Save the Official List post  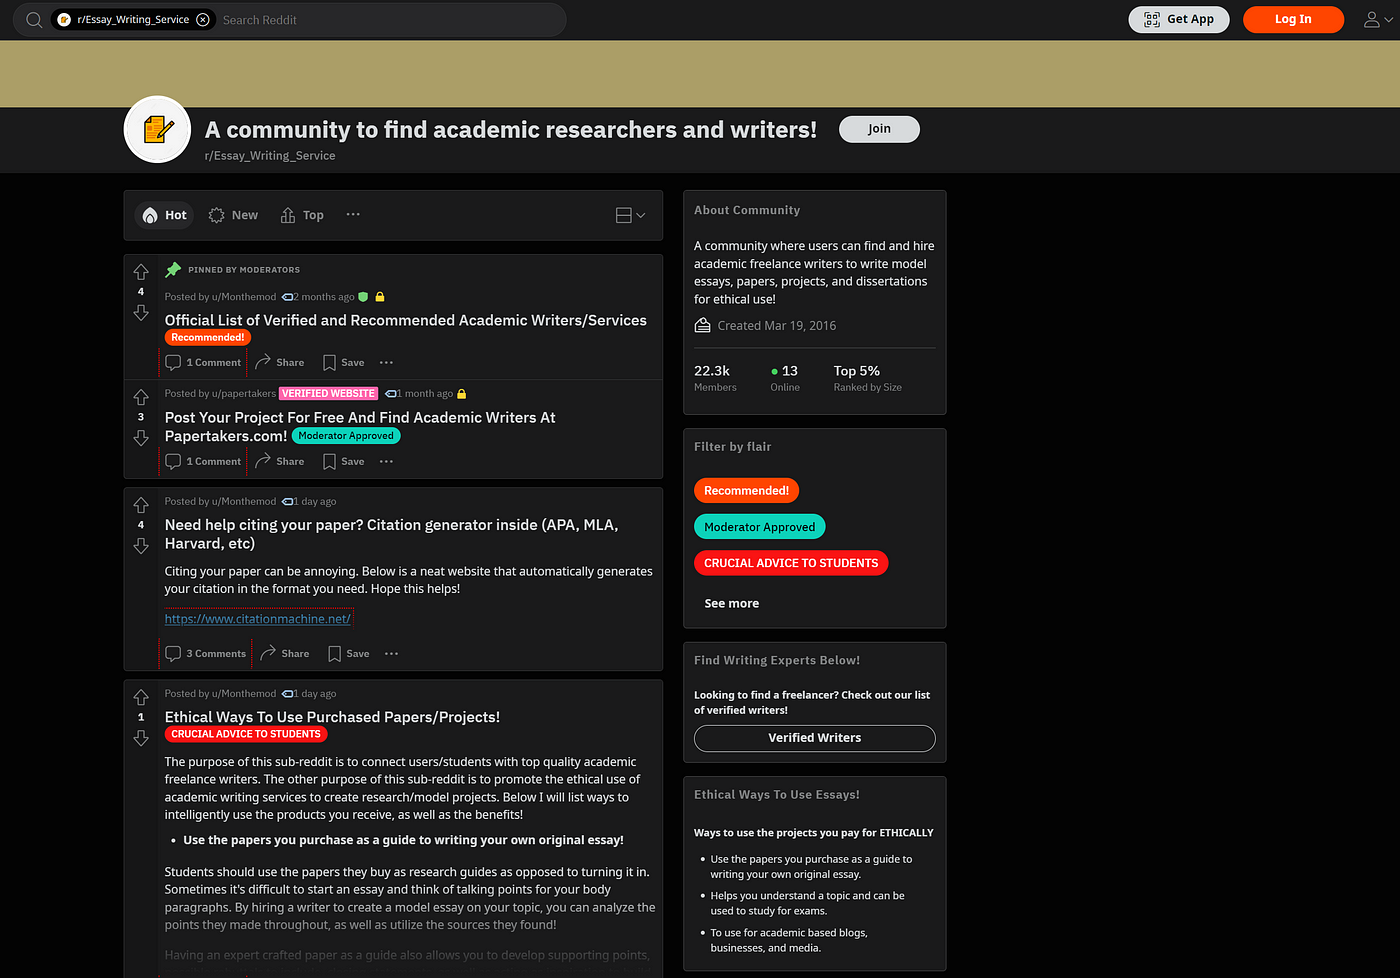pos(343,362)
